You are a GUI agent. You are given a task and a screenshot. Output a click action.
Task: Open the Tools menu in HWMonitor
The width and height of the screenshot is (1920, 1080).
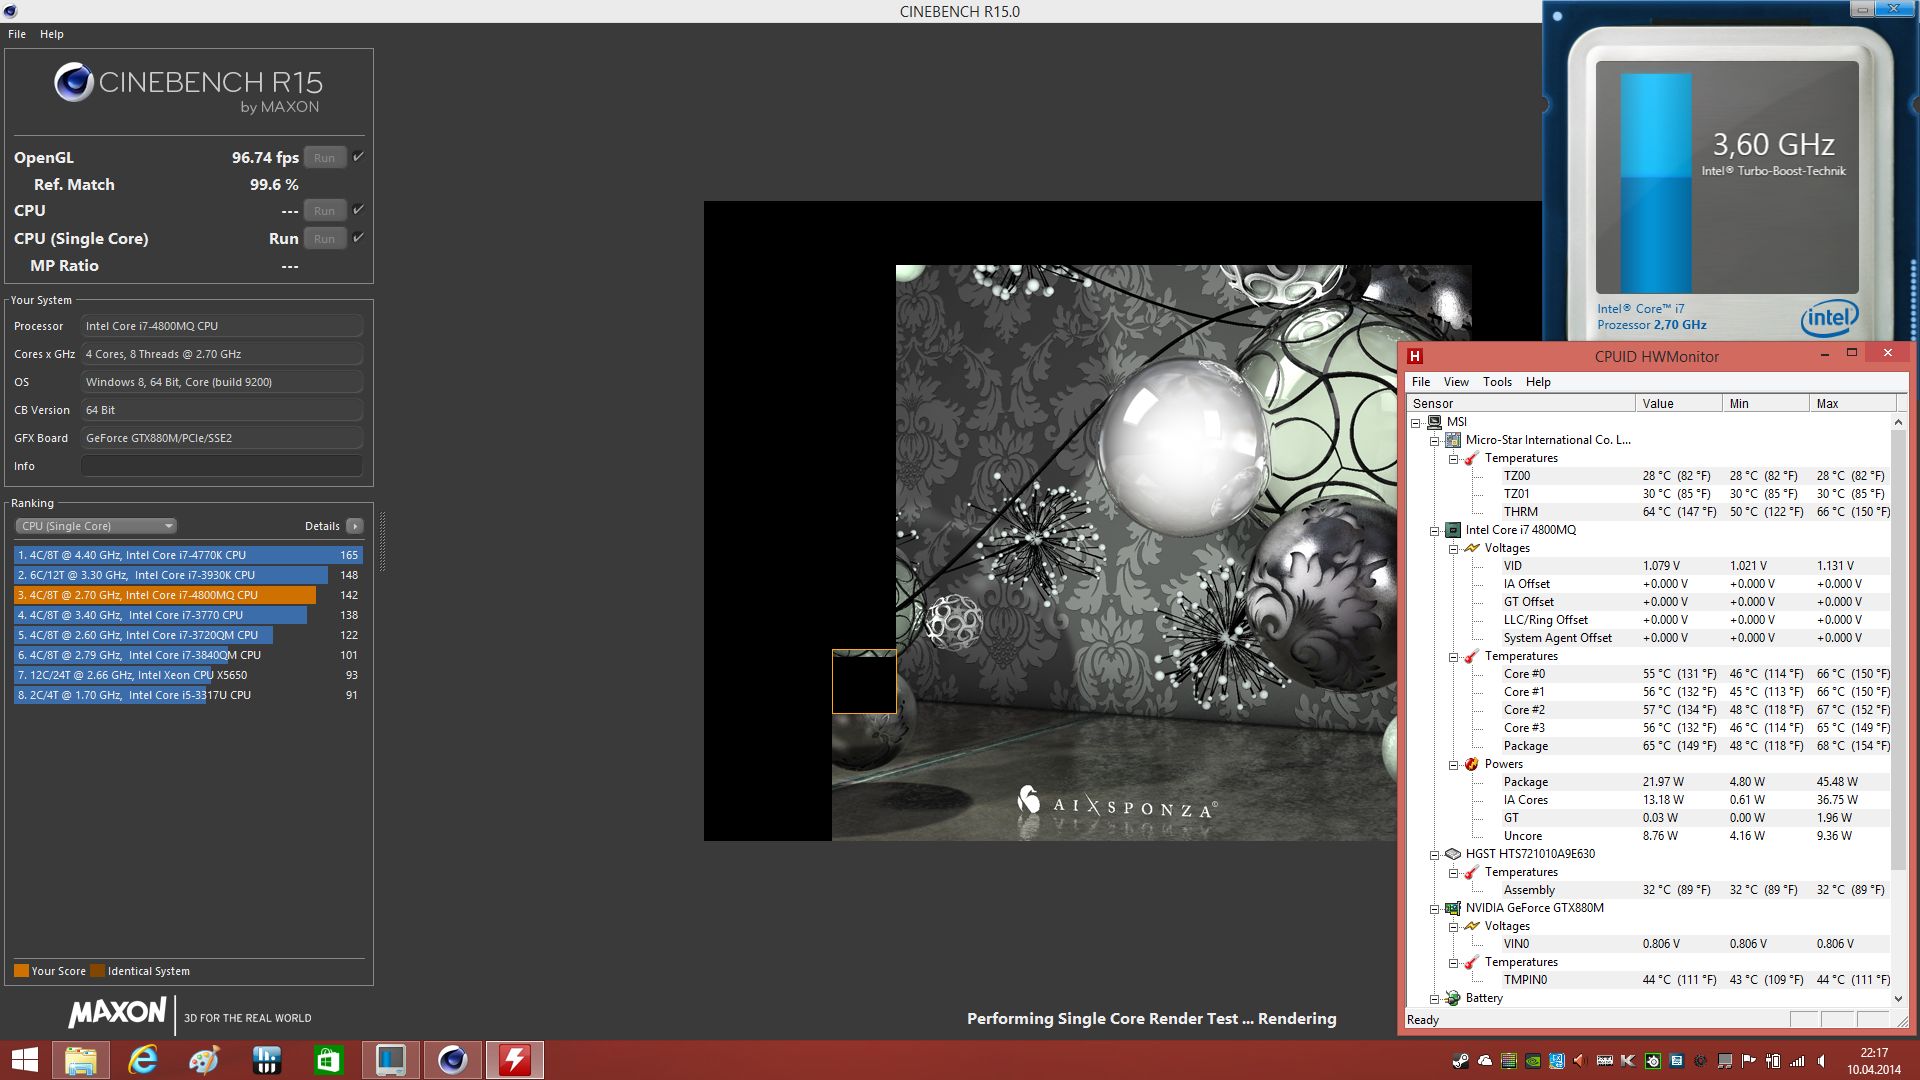click(x=1496, y=382)
